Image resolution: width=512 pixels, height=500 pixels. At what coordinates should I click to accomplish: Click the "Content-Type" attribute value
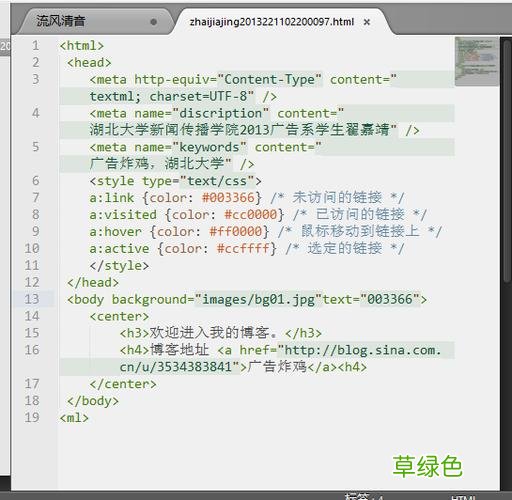pyautogui.click(x=270, y=80)
